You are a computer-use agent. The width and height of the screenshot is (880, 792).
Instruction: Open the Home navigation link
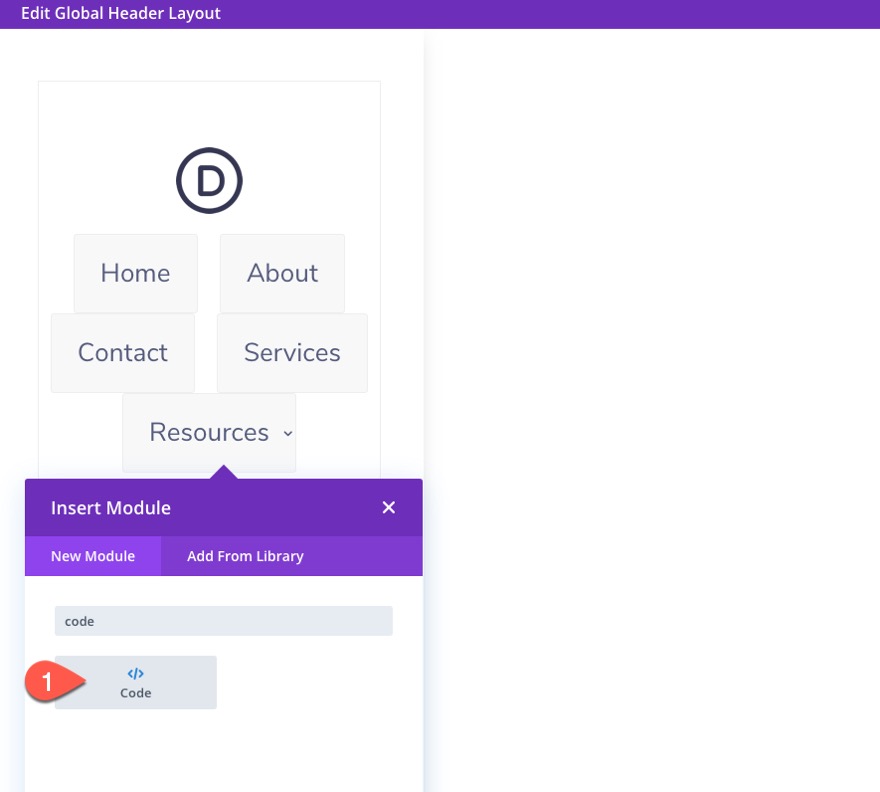[135, 272]
